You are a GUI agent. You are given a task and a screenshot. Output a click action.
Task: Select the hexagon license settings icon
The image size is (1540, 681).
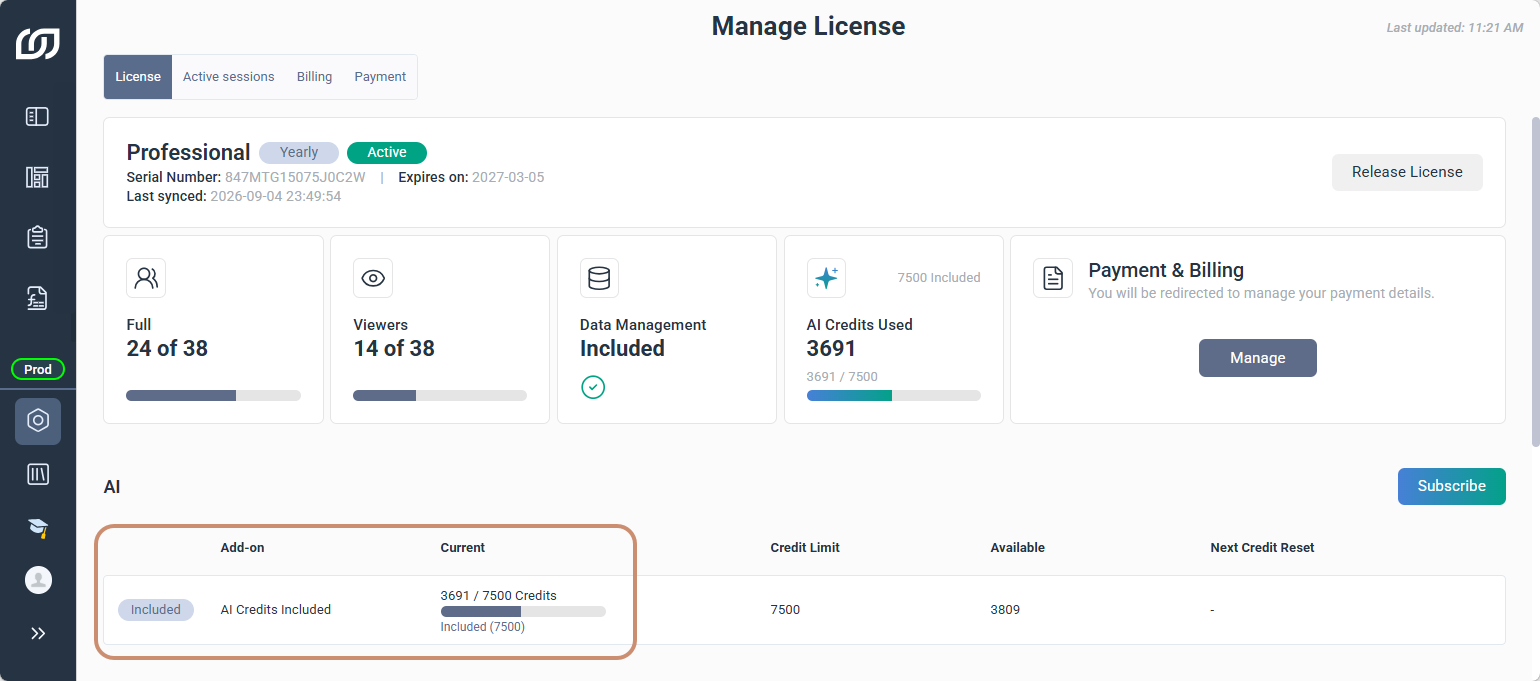pos(38,421)
